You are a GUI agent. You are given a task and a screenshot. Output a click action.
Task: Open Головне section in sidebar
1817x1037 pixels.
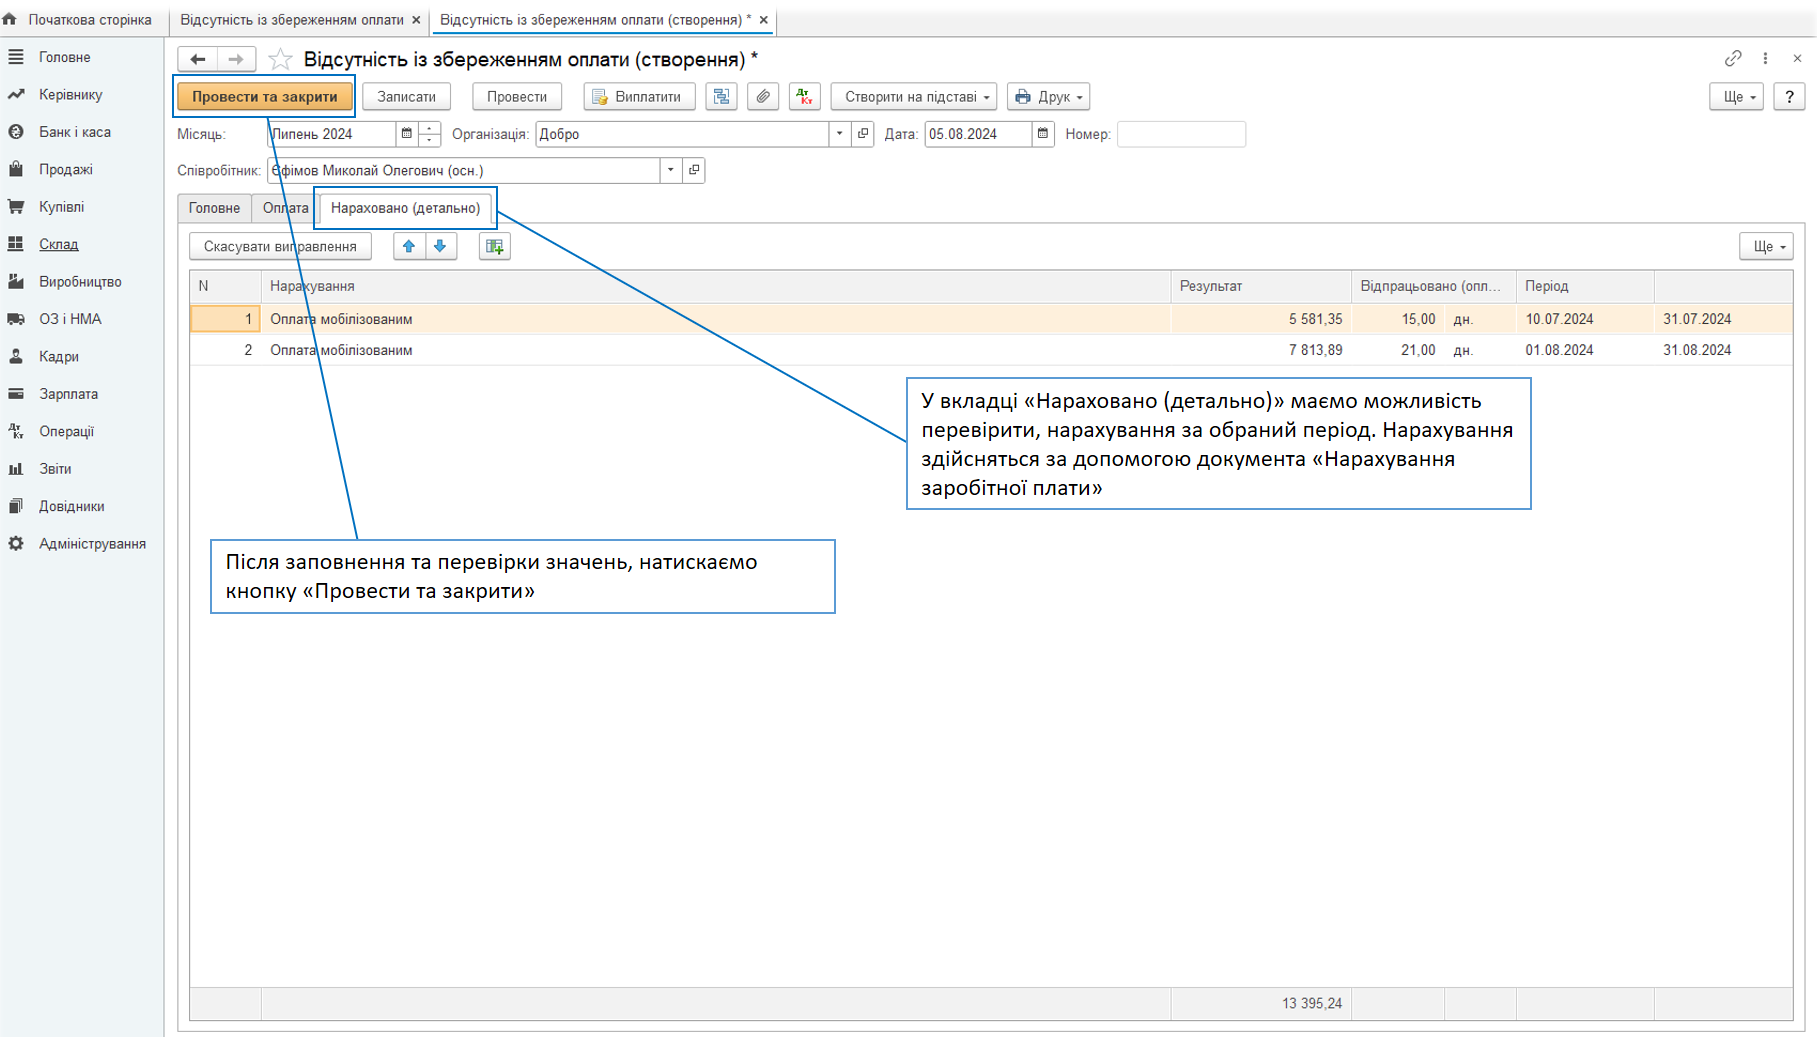[x=64, y=57]
